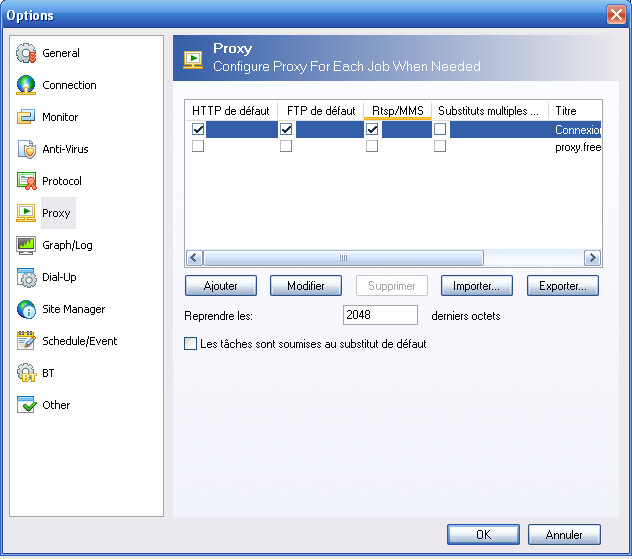Image resolution: width=632 pixels, height=559 pixels.
Task: Open the Monitor settings icon
Action: [x=26, y=118]
